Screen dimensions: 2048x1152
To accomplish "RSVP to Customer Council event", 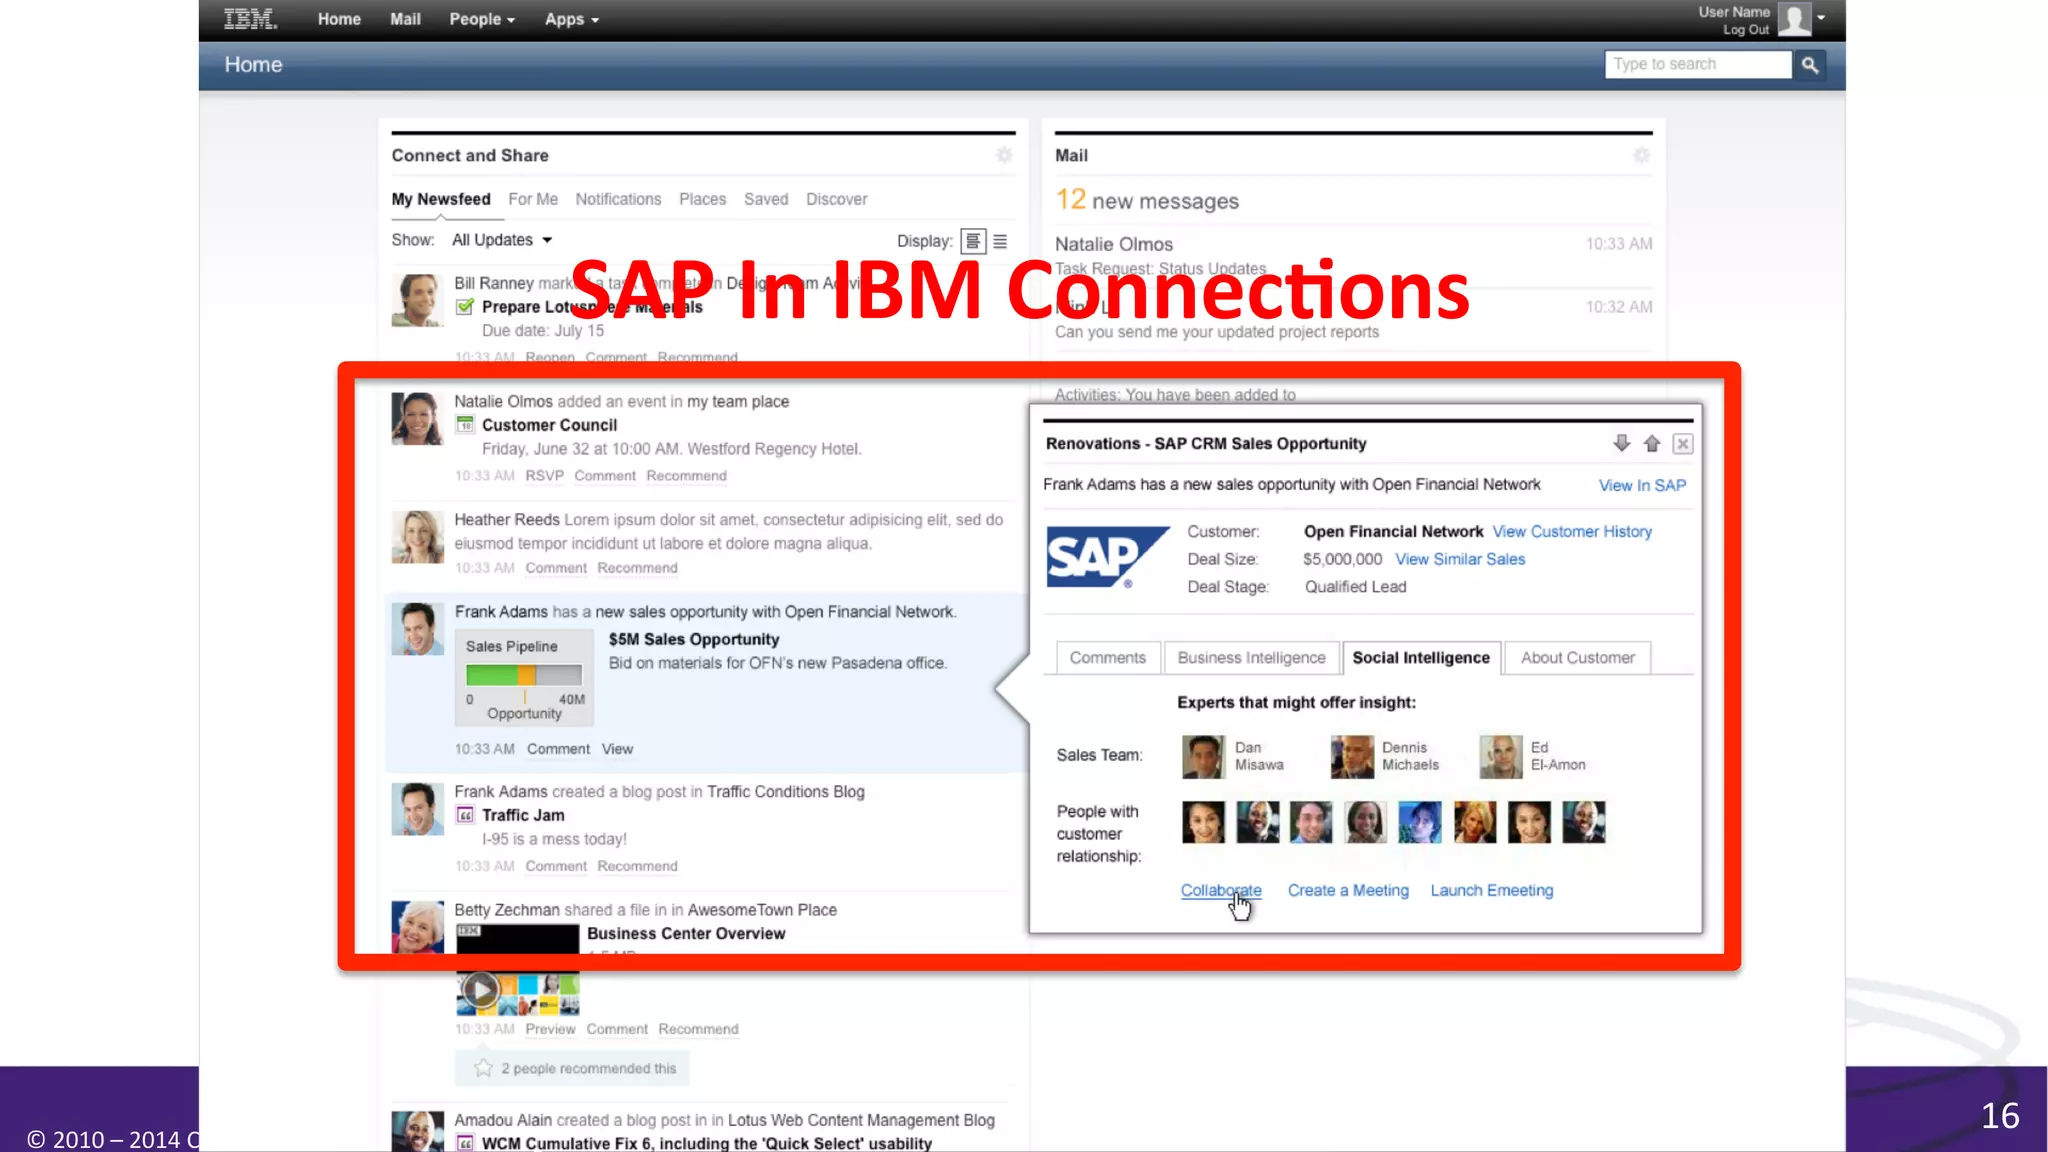I will point(545,476).
